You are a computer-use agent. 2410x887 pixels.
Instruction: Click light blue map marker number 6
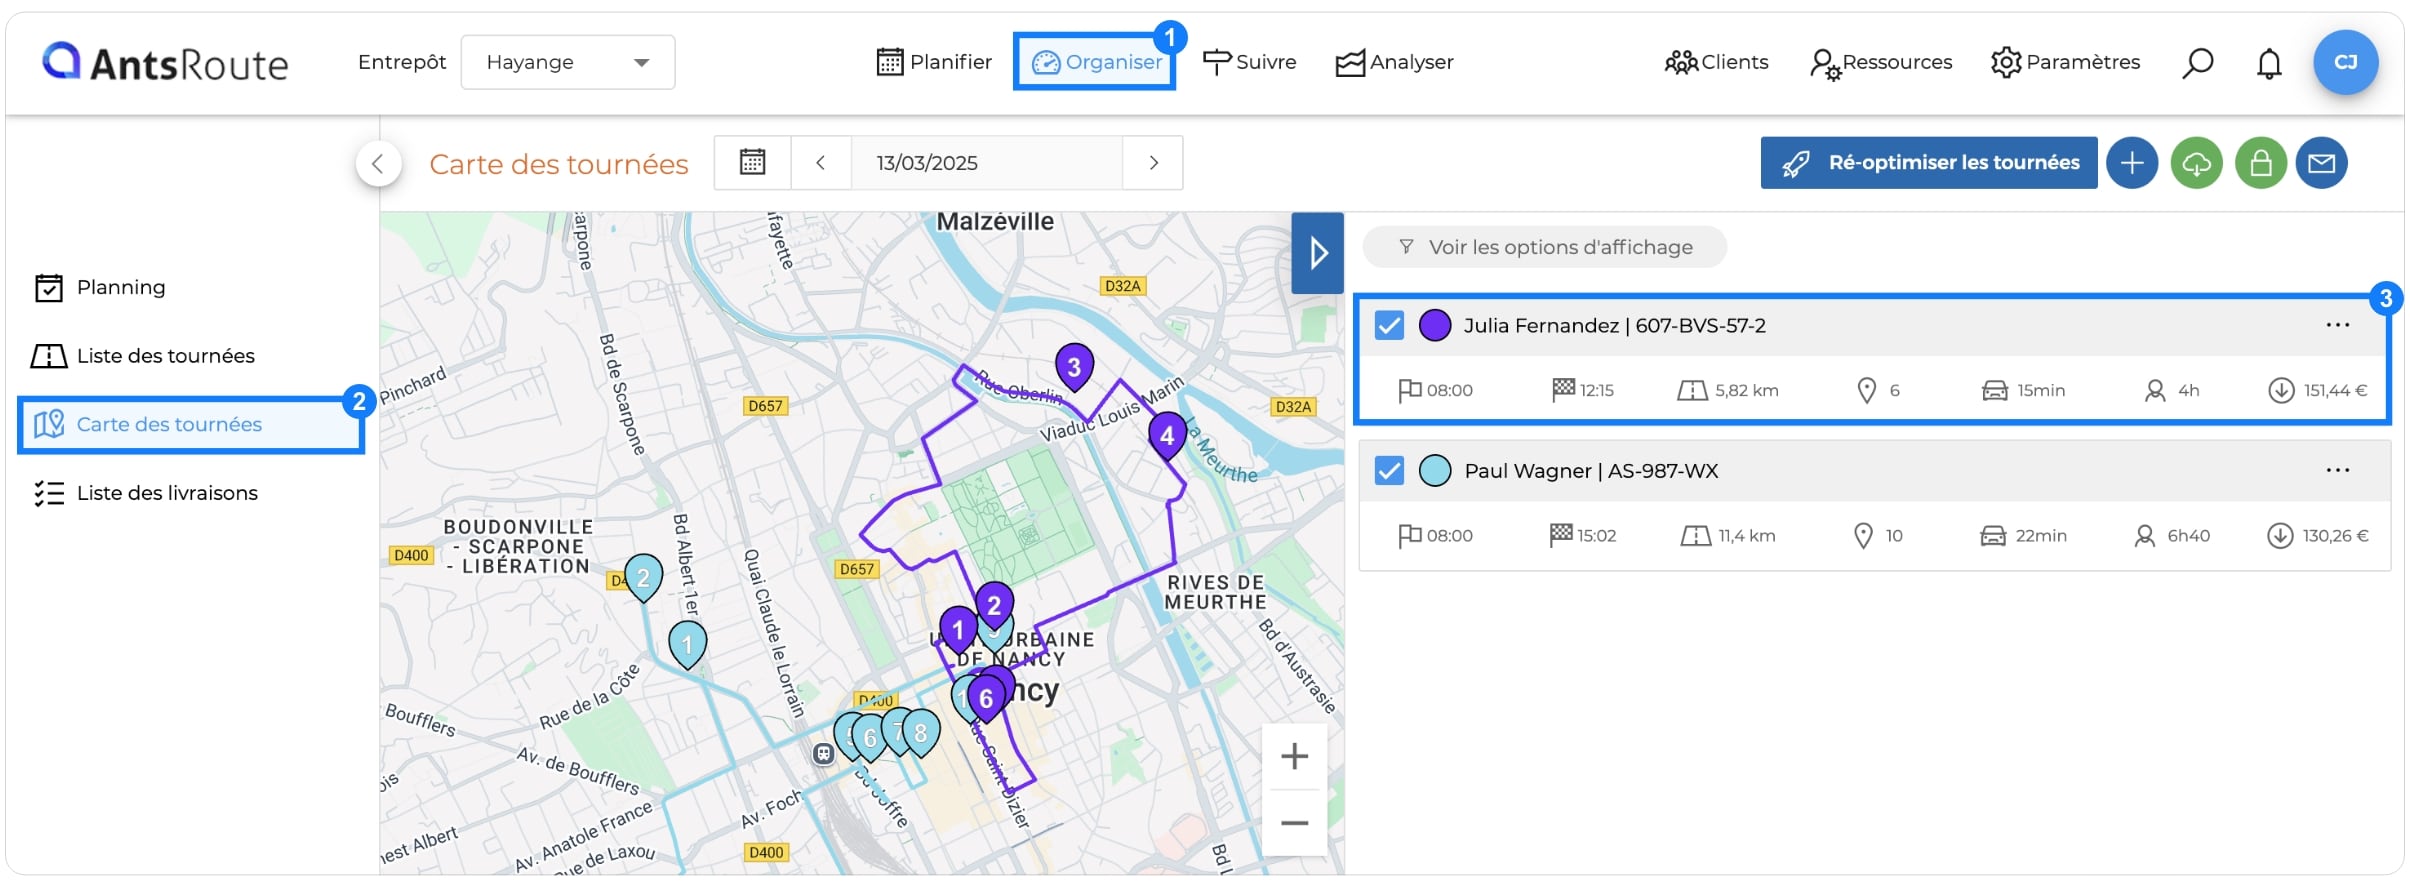[870, 738]
